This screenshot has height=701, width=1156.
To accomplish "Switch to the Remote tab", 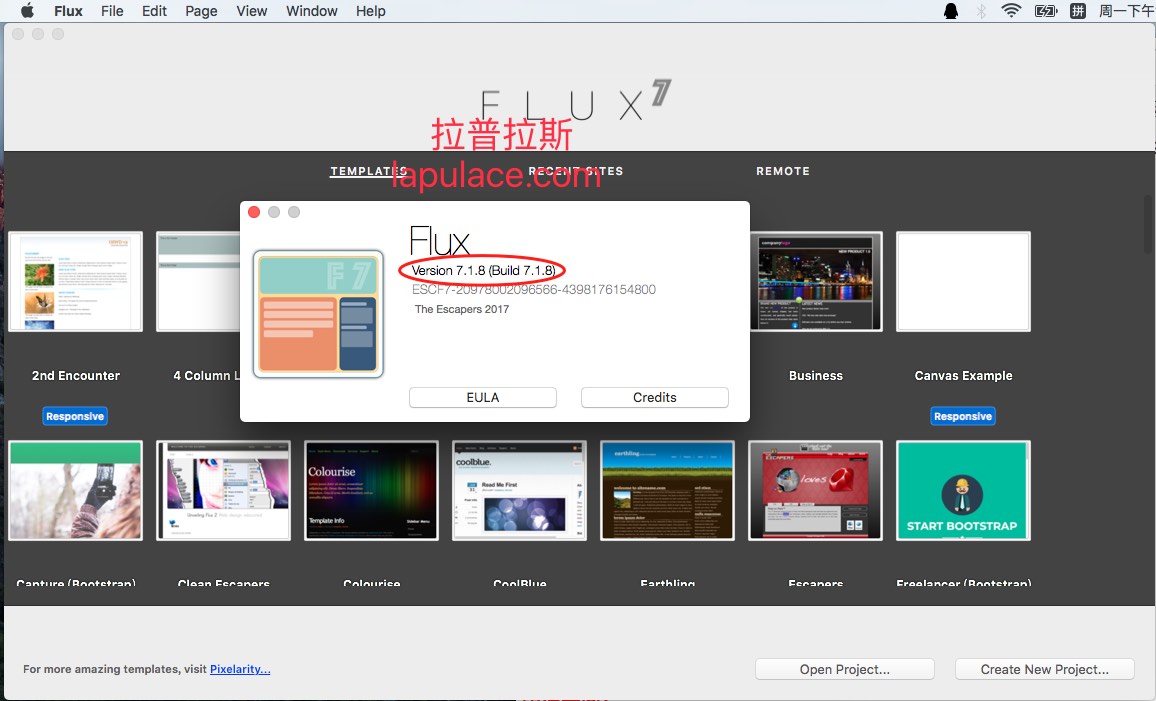I will (783, 171).
